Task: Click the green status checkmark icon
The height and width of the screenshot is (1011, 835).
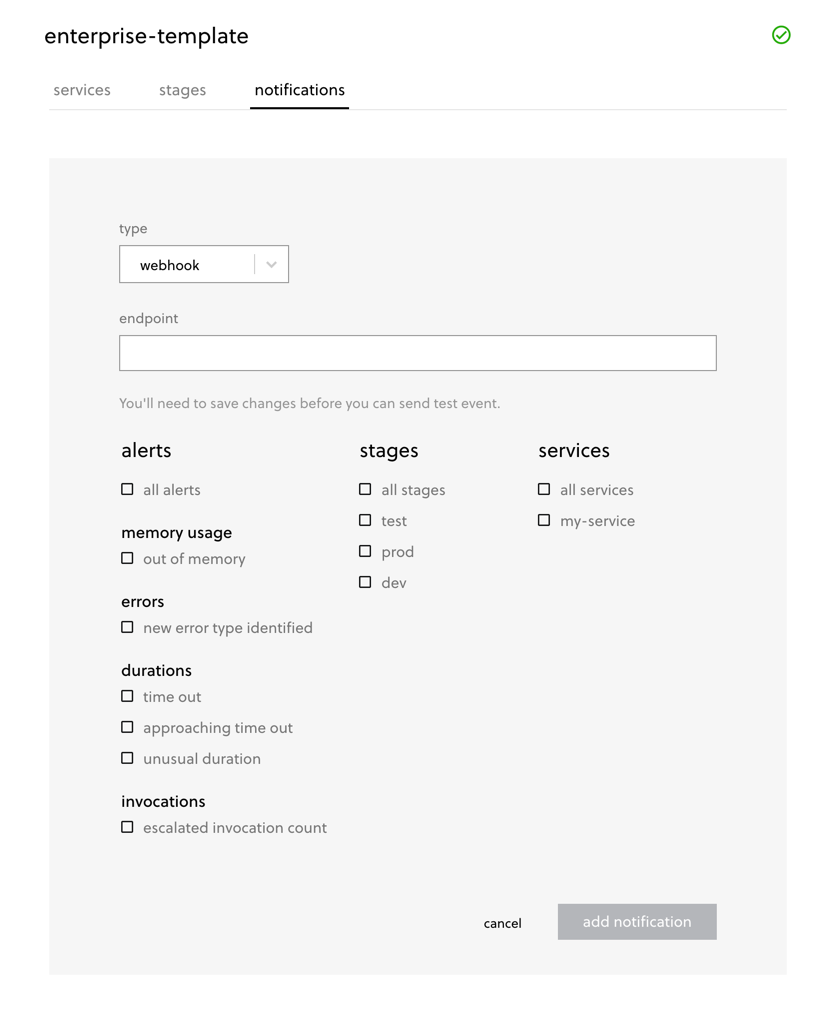Action: [x=781, y=35]
